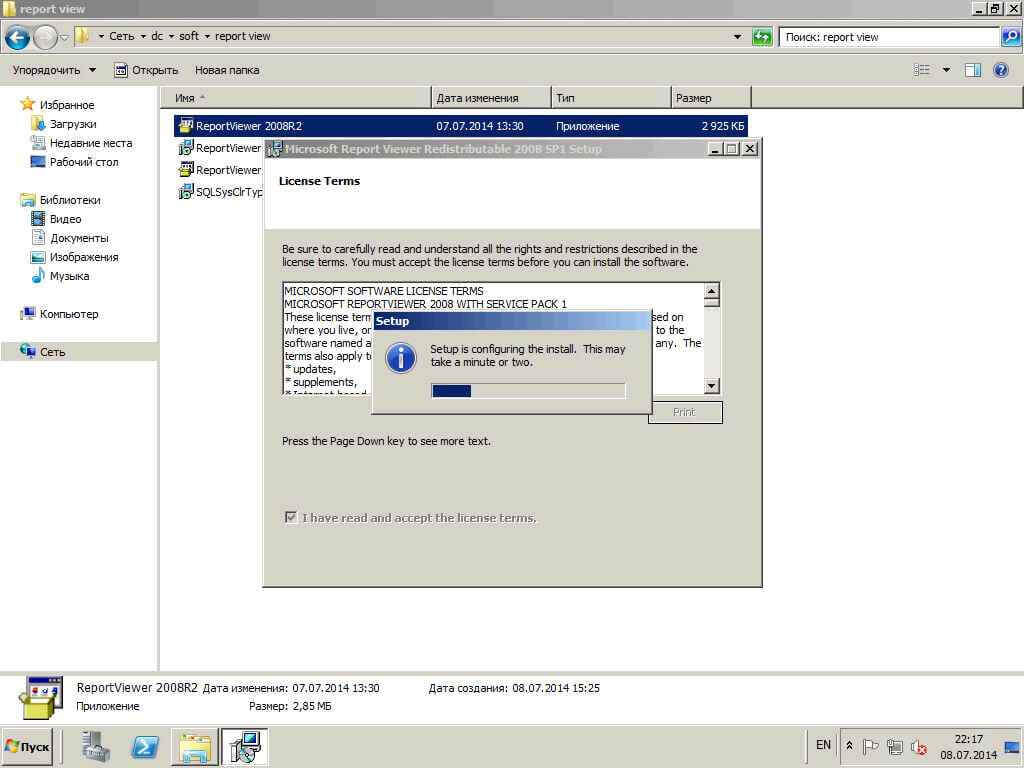Image resolution: width=1024 pixels, height=768 pixels.
Task: Select the date 07.07.2014 13:30 cell
Action: [479, 126]
